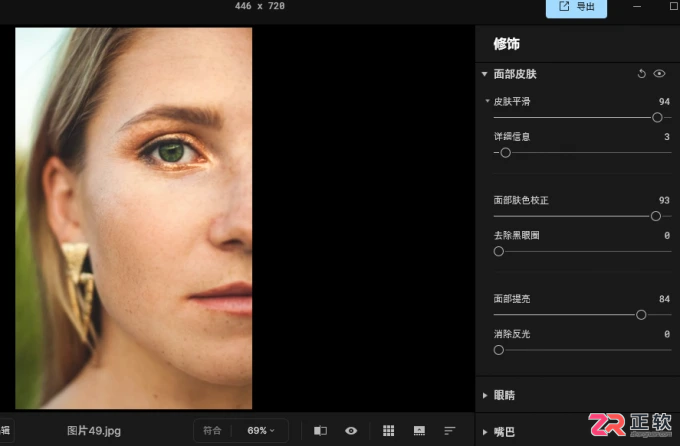The width and height of the screenshot is (680, 446).
Task: Click the 去除黑眼圈 slider handle
Action: tap(499, 251)
